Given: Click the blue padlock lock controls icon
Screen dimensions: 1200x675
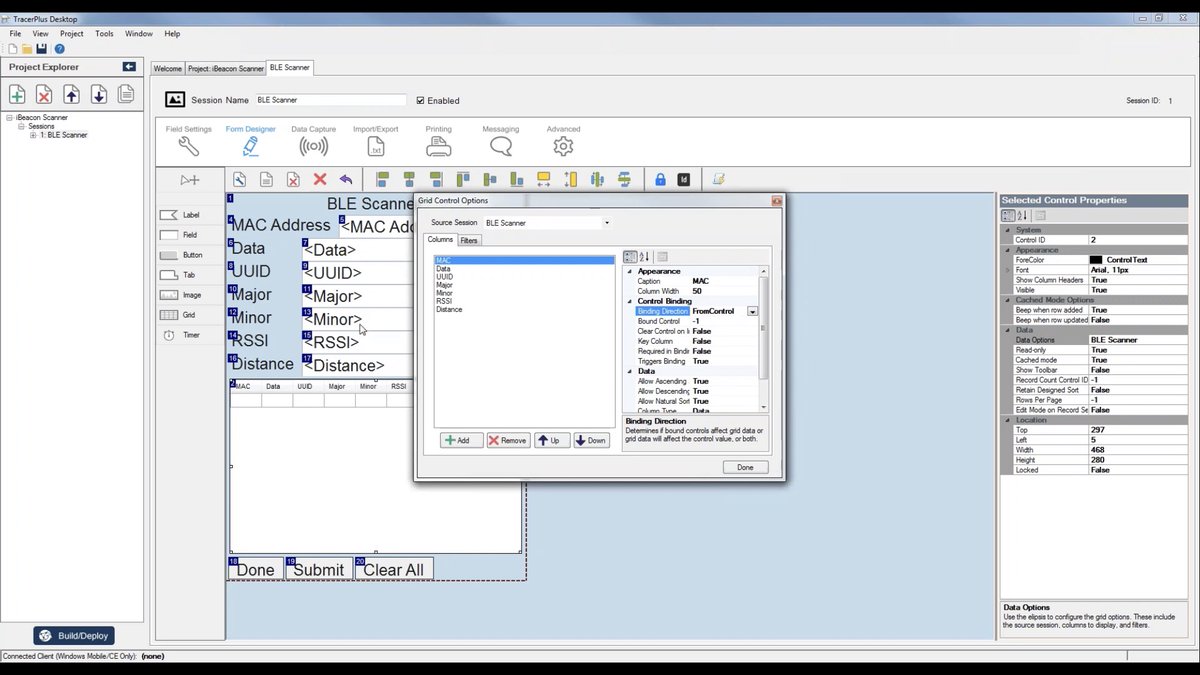Looking at the screenshot, I should click(660, 180).
